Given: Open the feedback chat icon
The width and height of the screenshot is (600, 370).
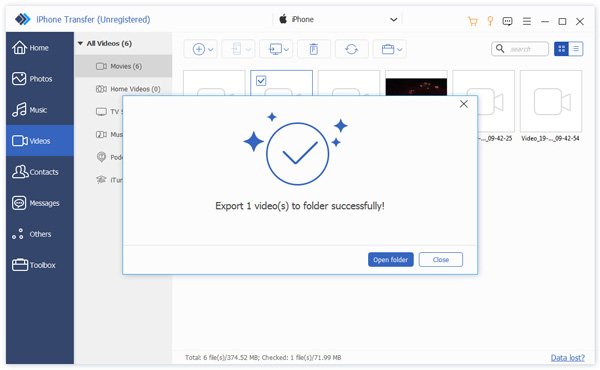Looking at the screenshot, I should click(x=507, y=21).
